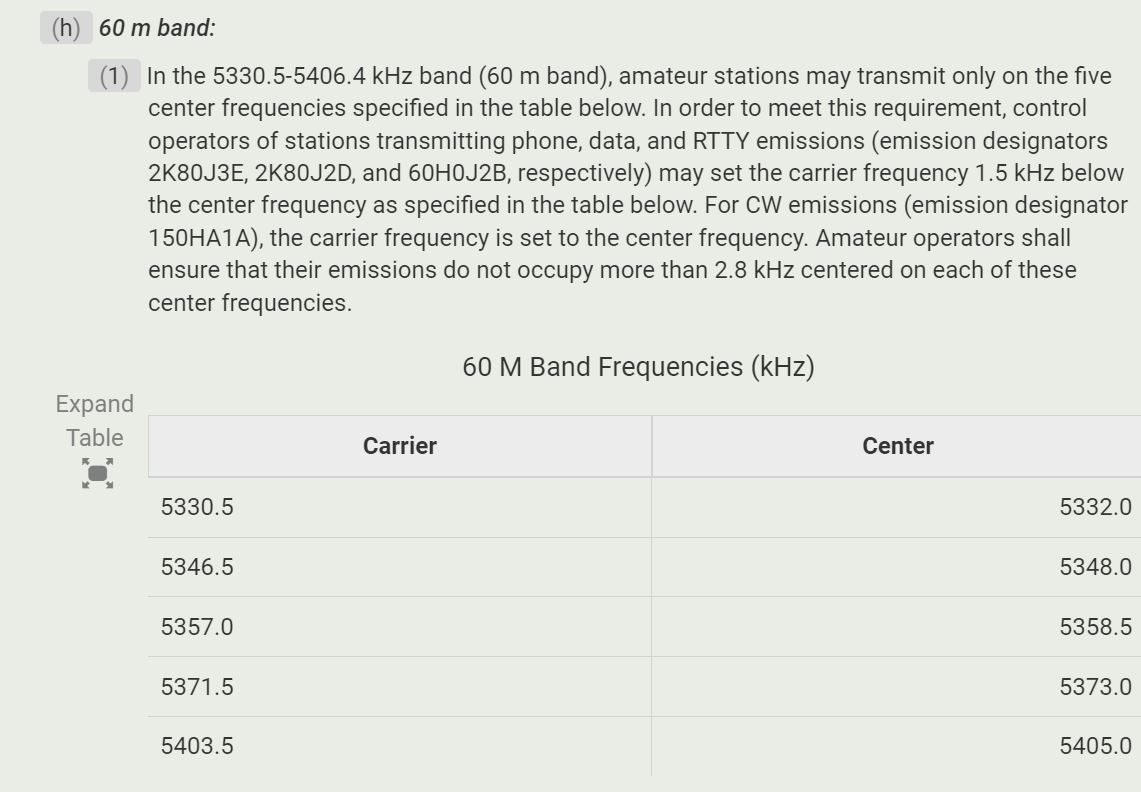Image resolution: width=1141 pixels, height=792 pixels.
Task: Click center frequency 5358.5 cell
Action: (x=896, y=627)
